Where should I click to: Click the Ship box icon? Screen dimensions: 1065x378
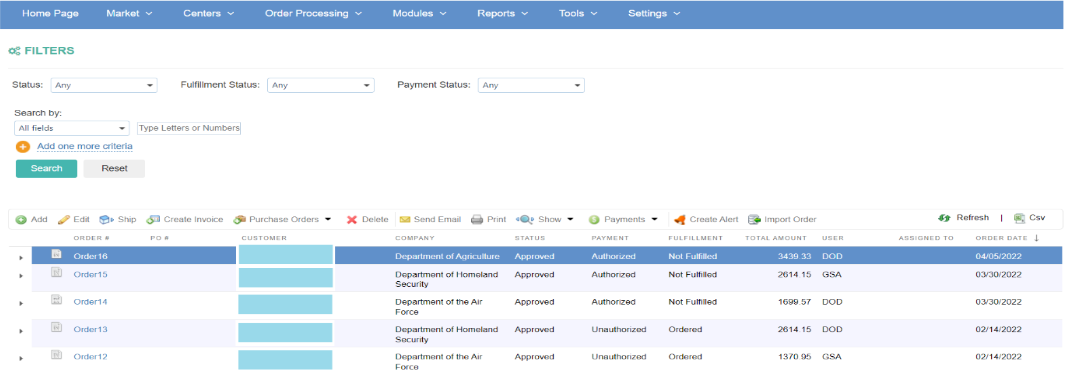pyautogui.click(x=106, y=219)
